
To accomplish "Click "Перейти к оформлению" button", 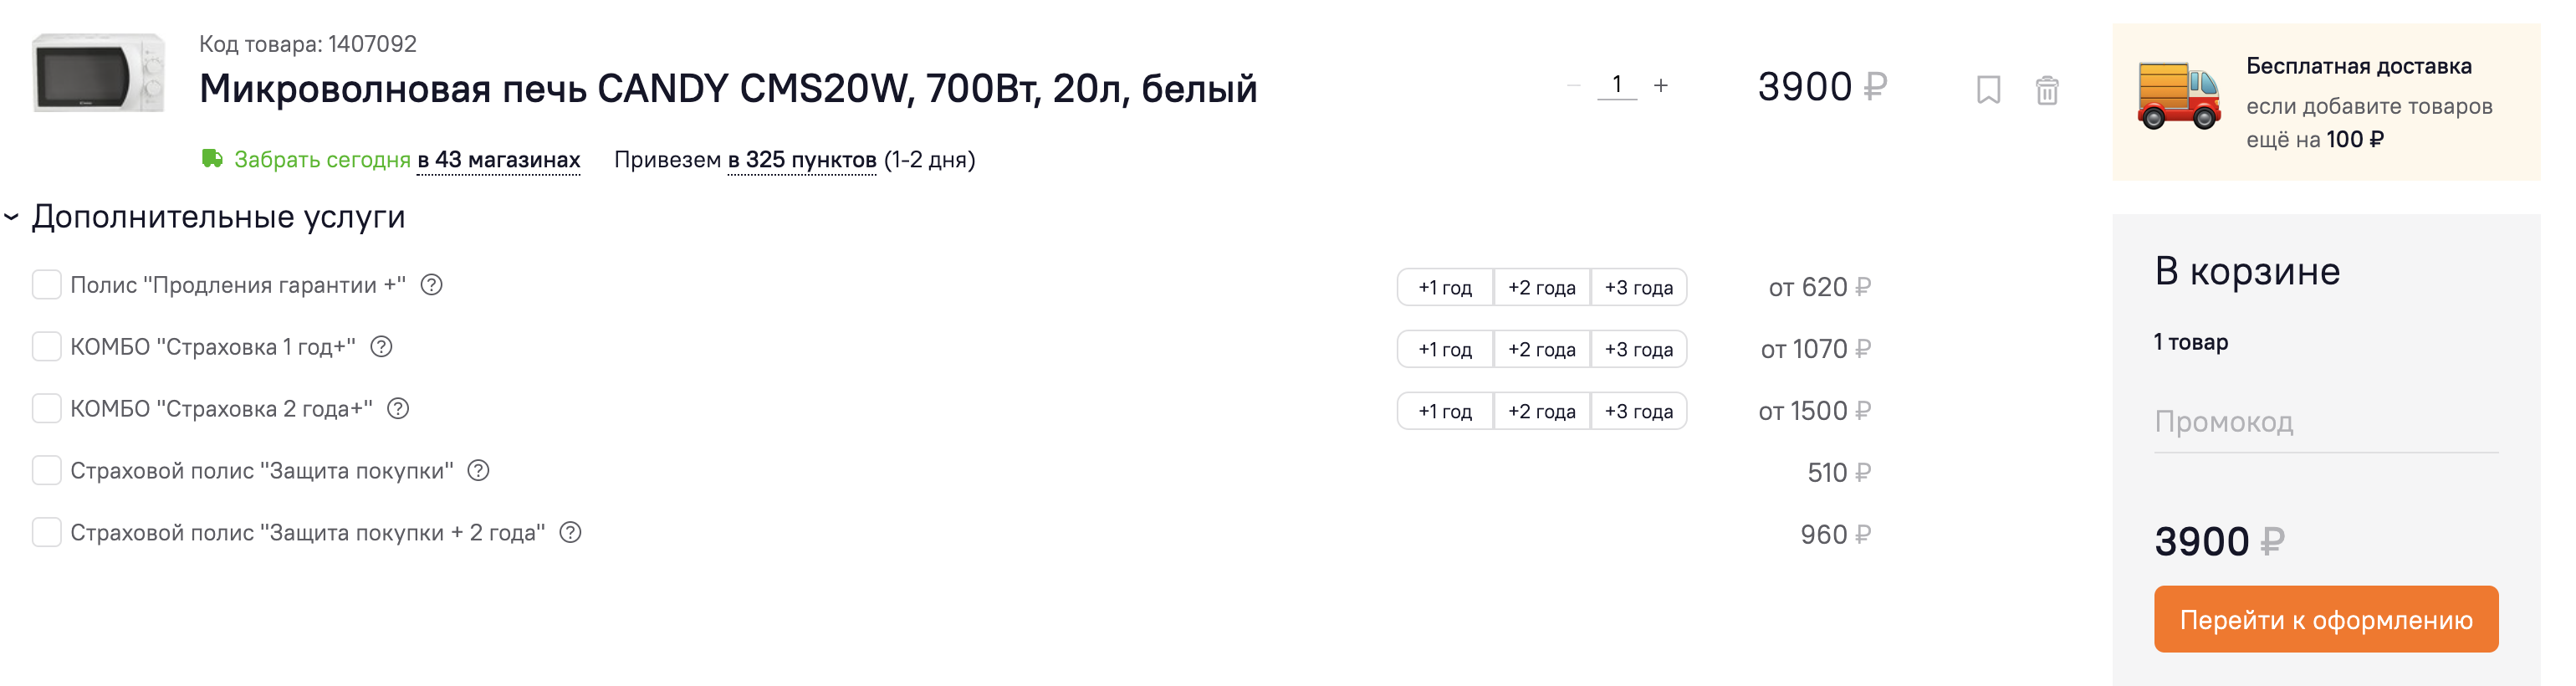I will tap(2325, 620).
